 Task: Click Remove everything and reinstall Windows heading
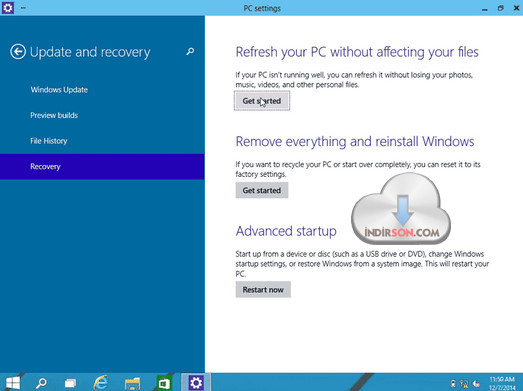(355, 142)
